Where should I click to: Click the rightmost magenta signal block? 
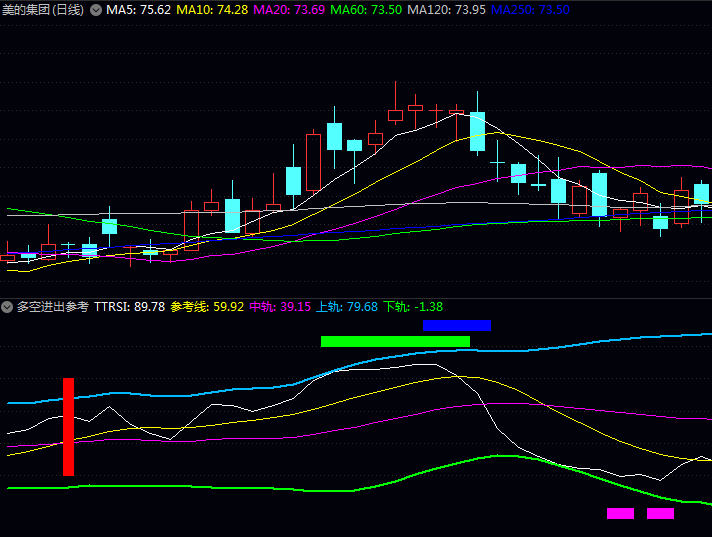[660, 513]
